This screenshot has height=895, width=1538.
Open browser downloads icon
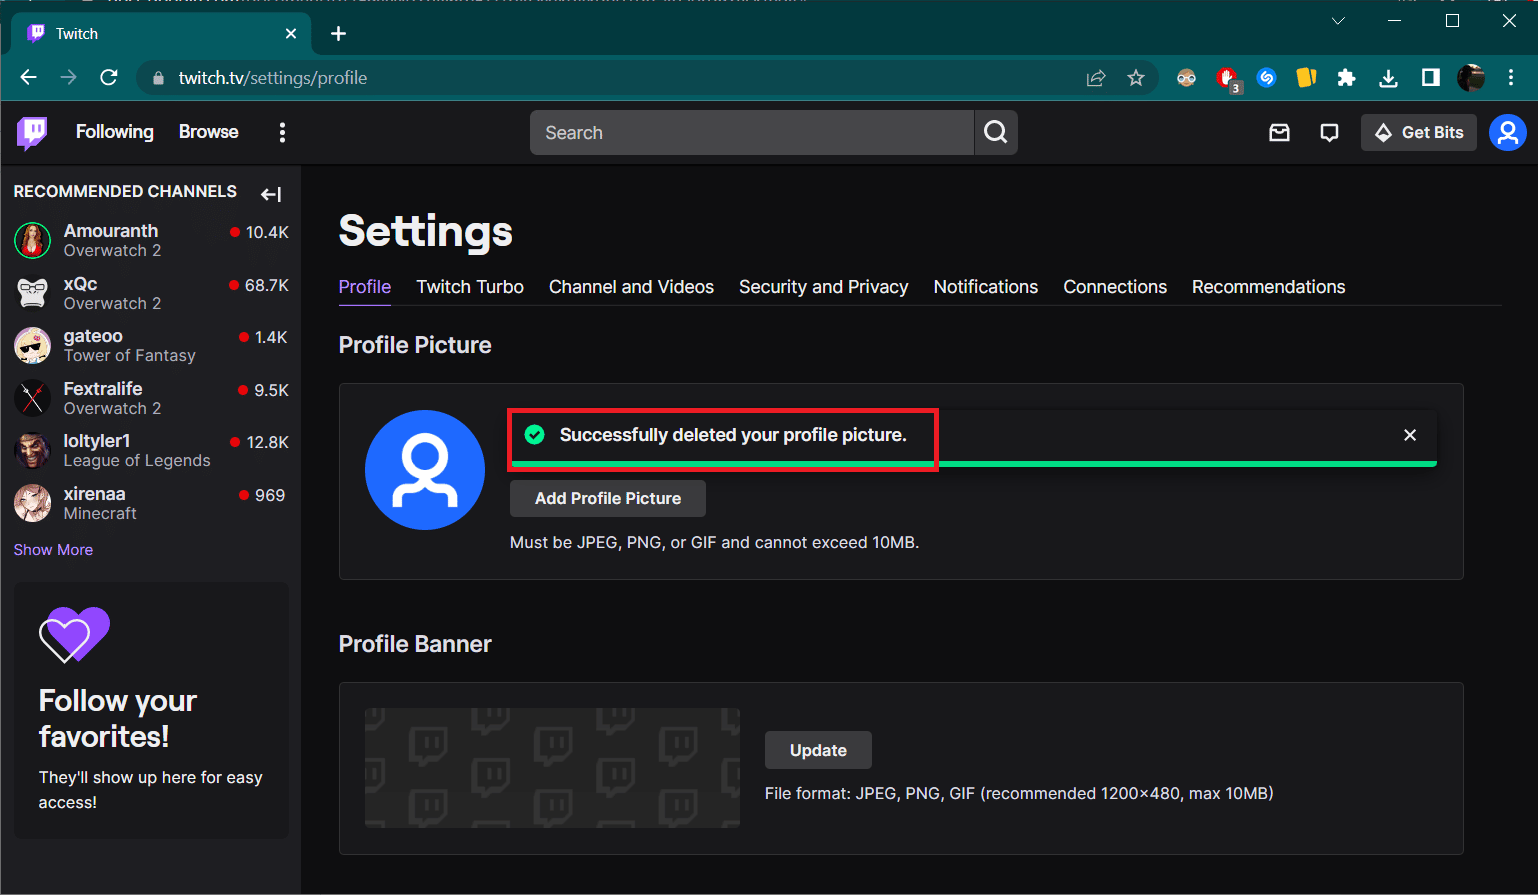[1388, 78]
